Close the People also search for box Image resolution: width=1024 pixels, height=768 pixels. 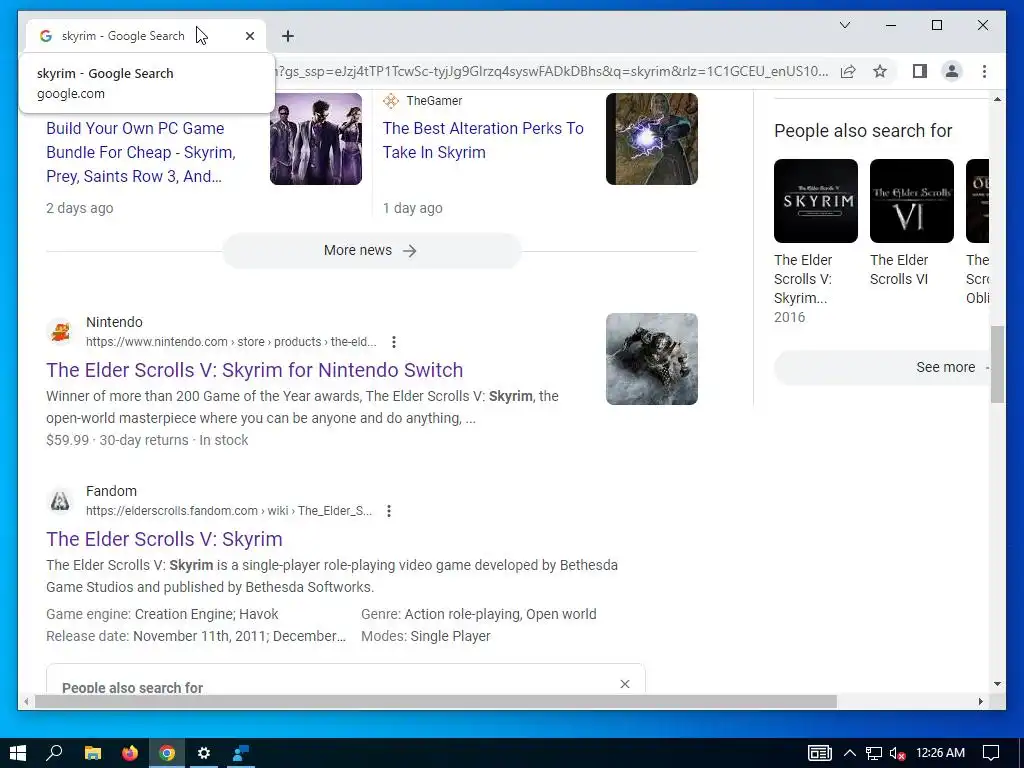[x=625, y=684]
